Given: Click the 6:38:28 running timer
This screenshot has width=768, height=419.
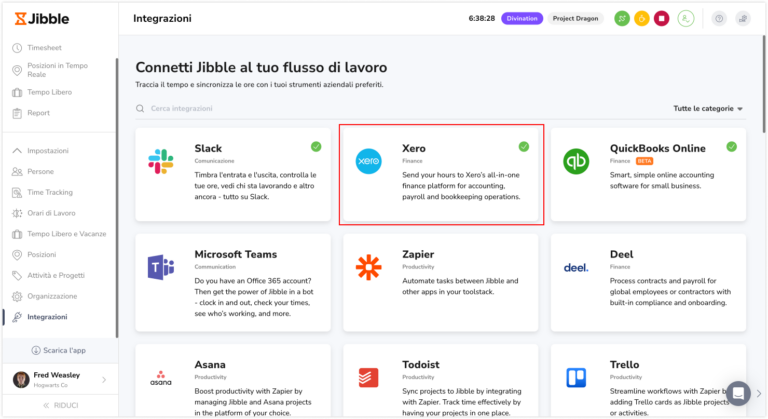Looking at the screenshot, I should pyautogui.click(x=481, y=19).
